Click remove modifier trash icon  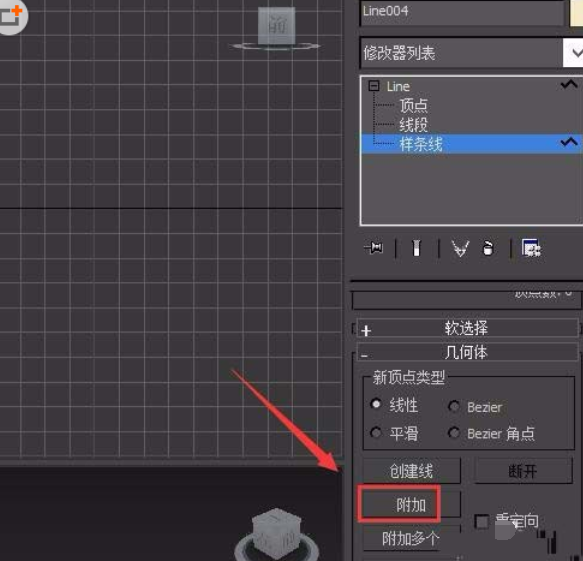488,248
